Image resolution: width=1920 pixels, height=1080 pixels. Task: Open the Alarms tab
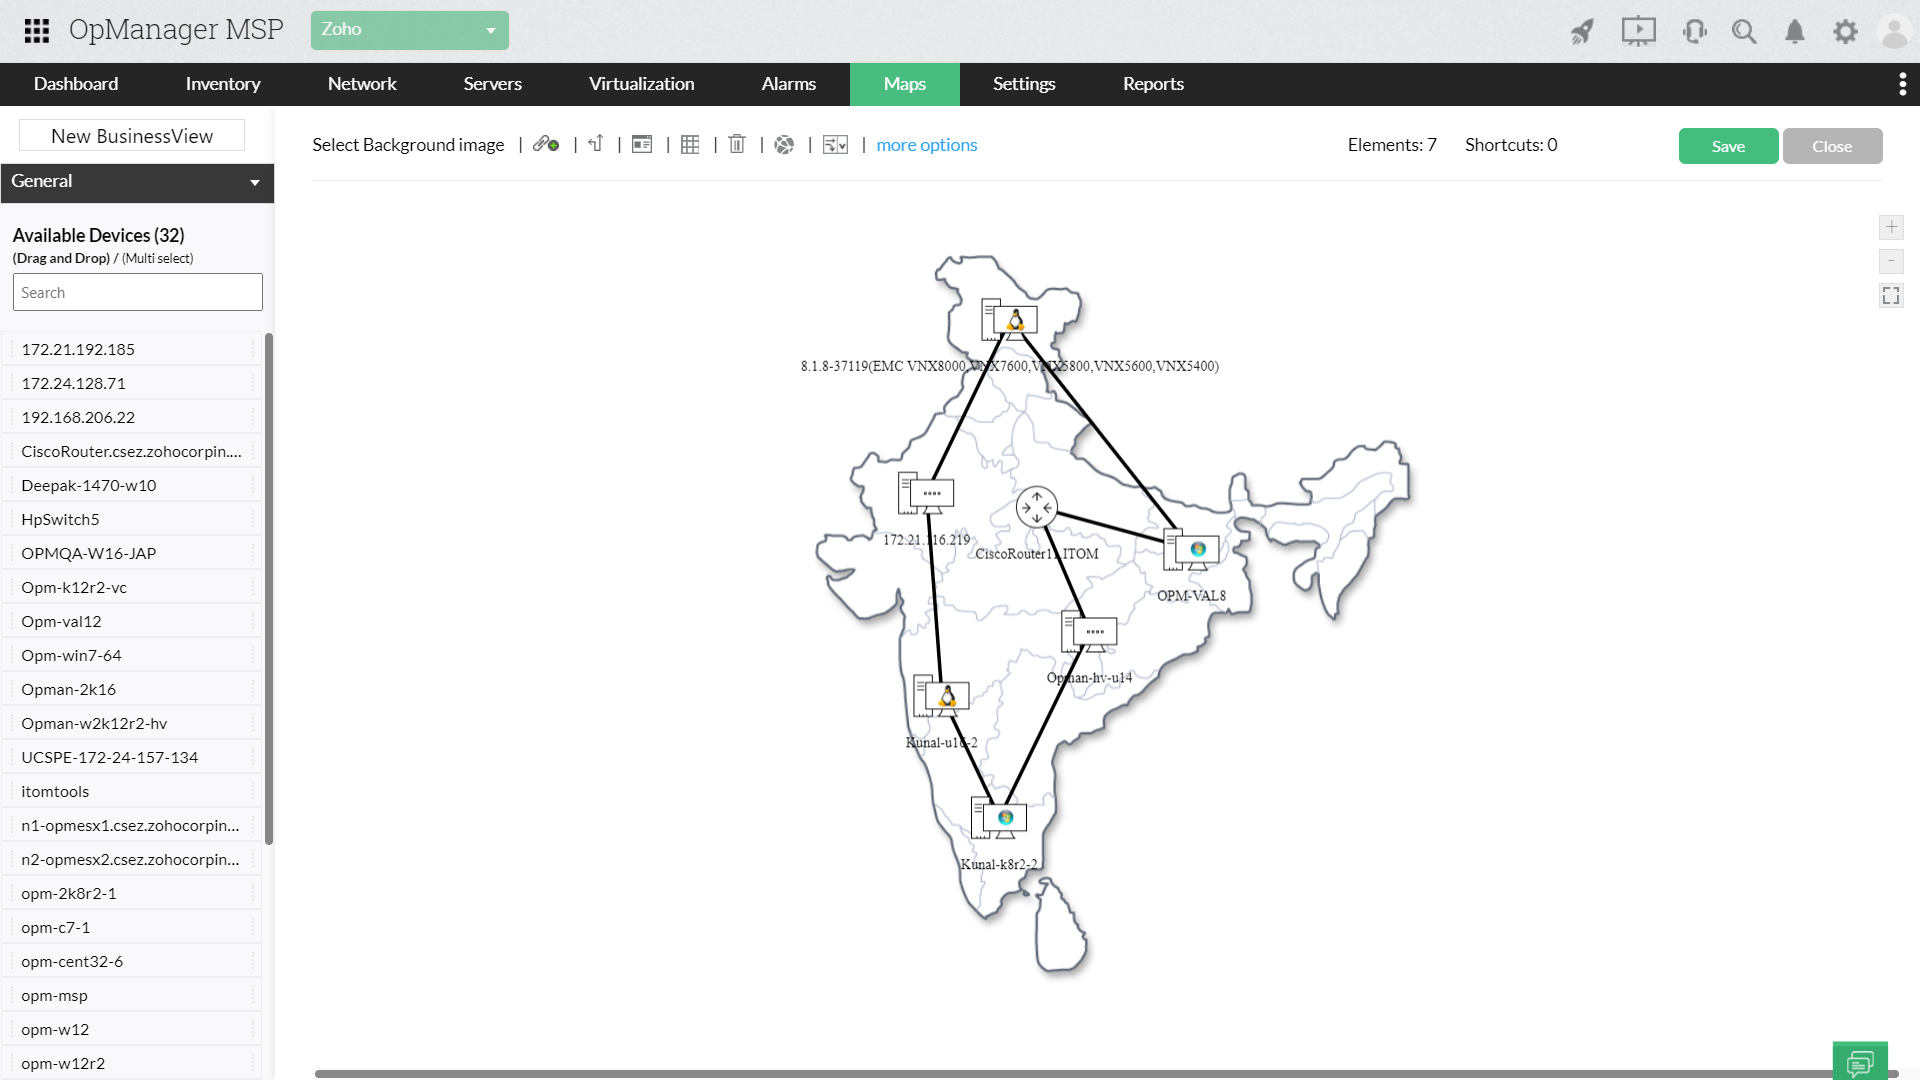788,84
